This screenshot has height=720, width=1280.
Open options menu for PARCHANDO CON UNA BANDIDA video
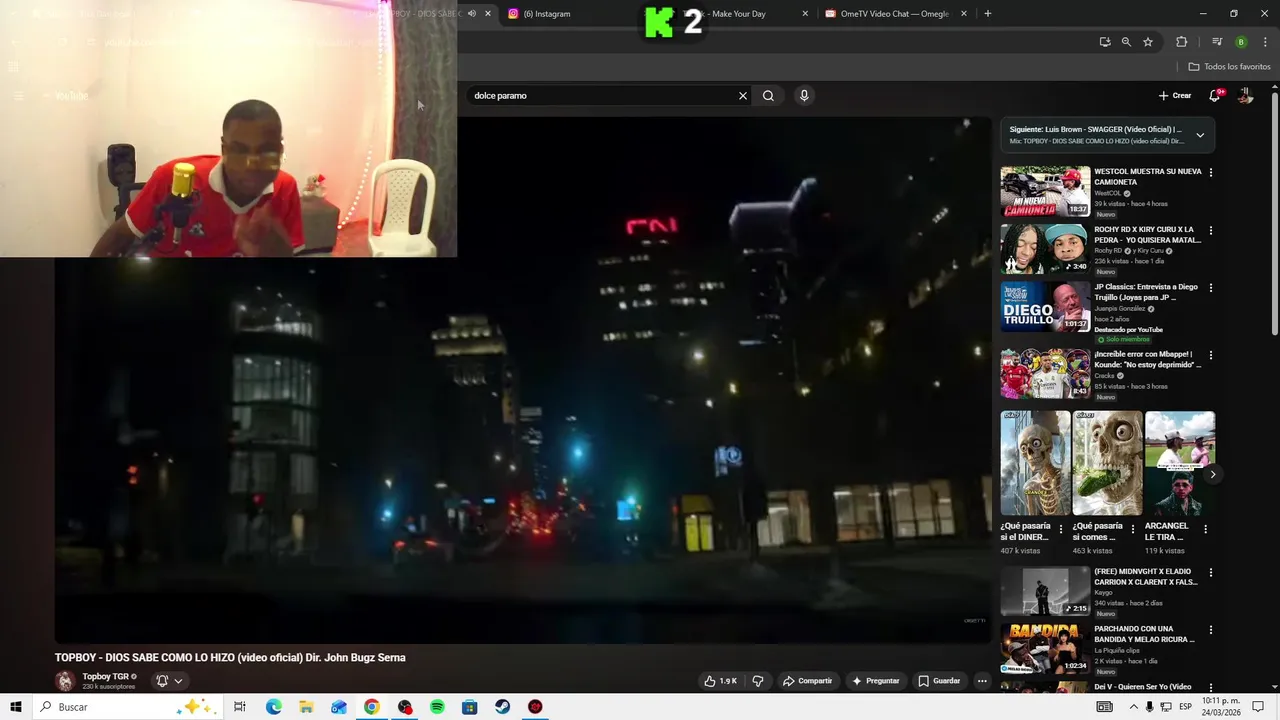1211,629
